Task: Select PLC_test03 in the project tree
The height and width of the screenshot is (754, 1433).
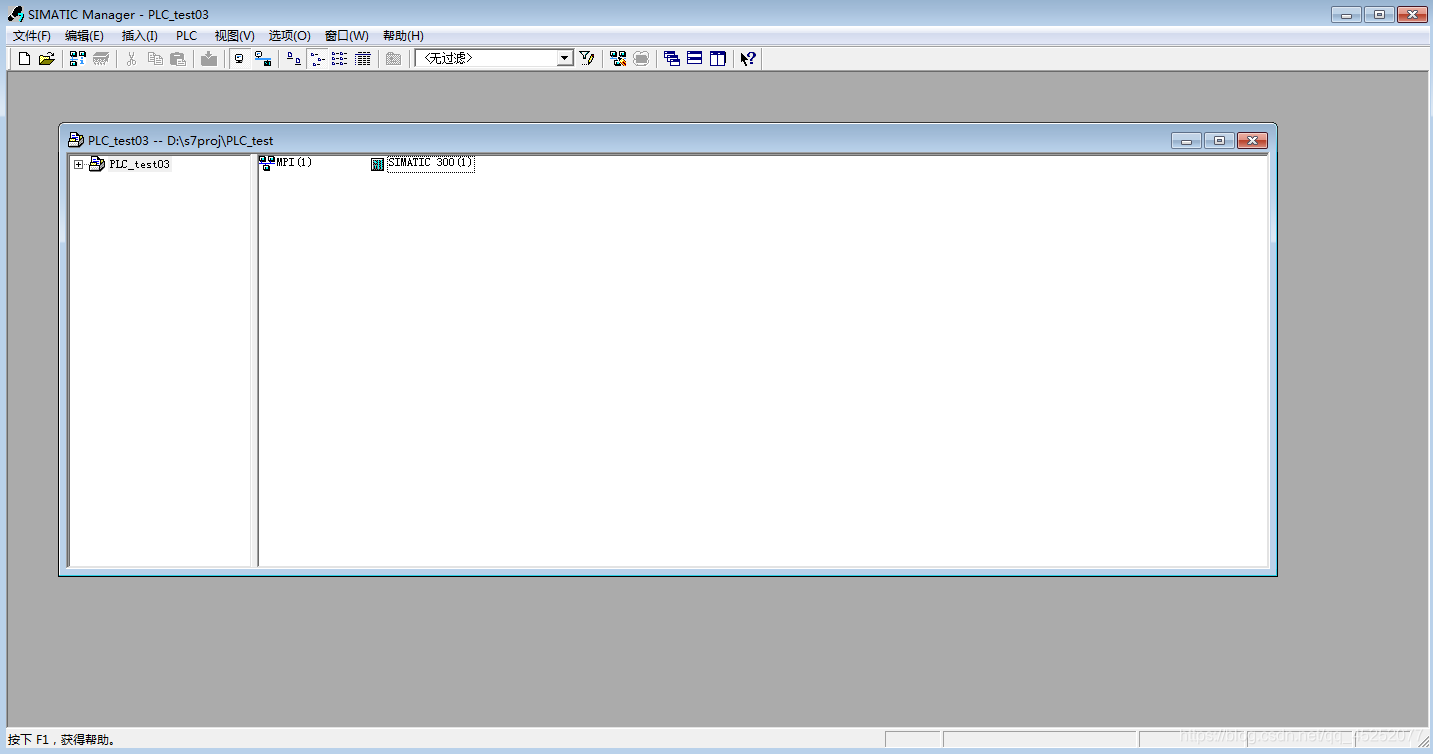Action: (139, 165)
